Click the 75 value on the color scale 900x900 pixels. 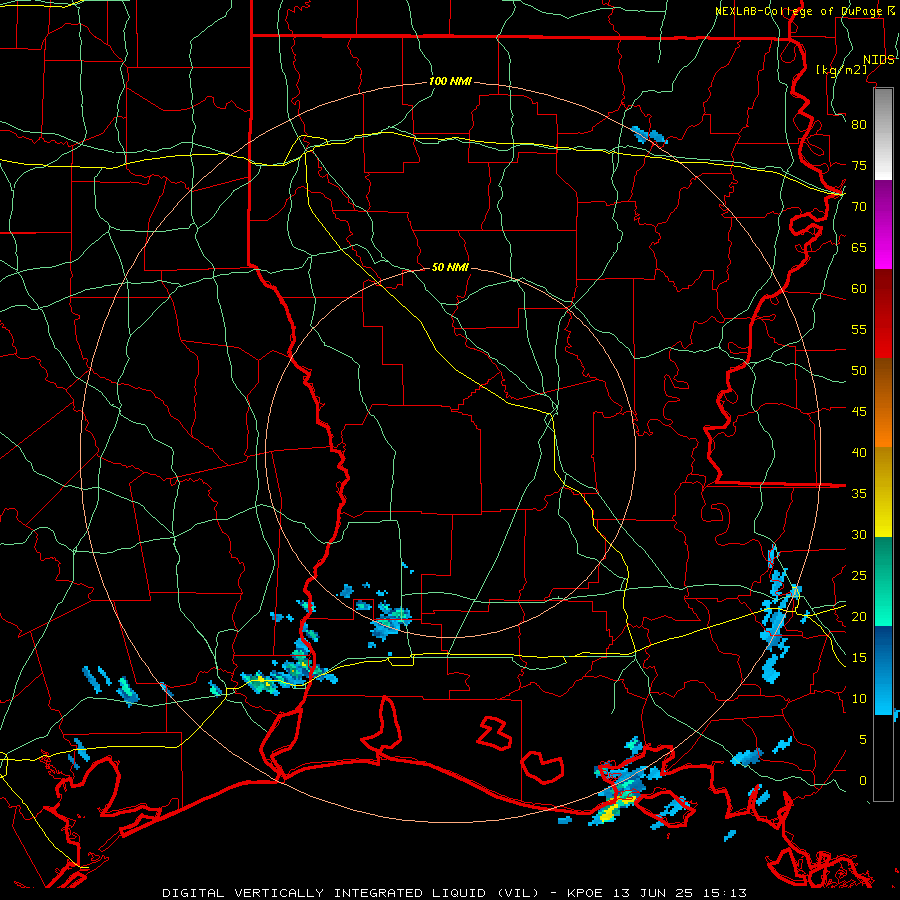coord(859,165)
